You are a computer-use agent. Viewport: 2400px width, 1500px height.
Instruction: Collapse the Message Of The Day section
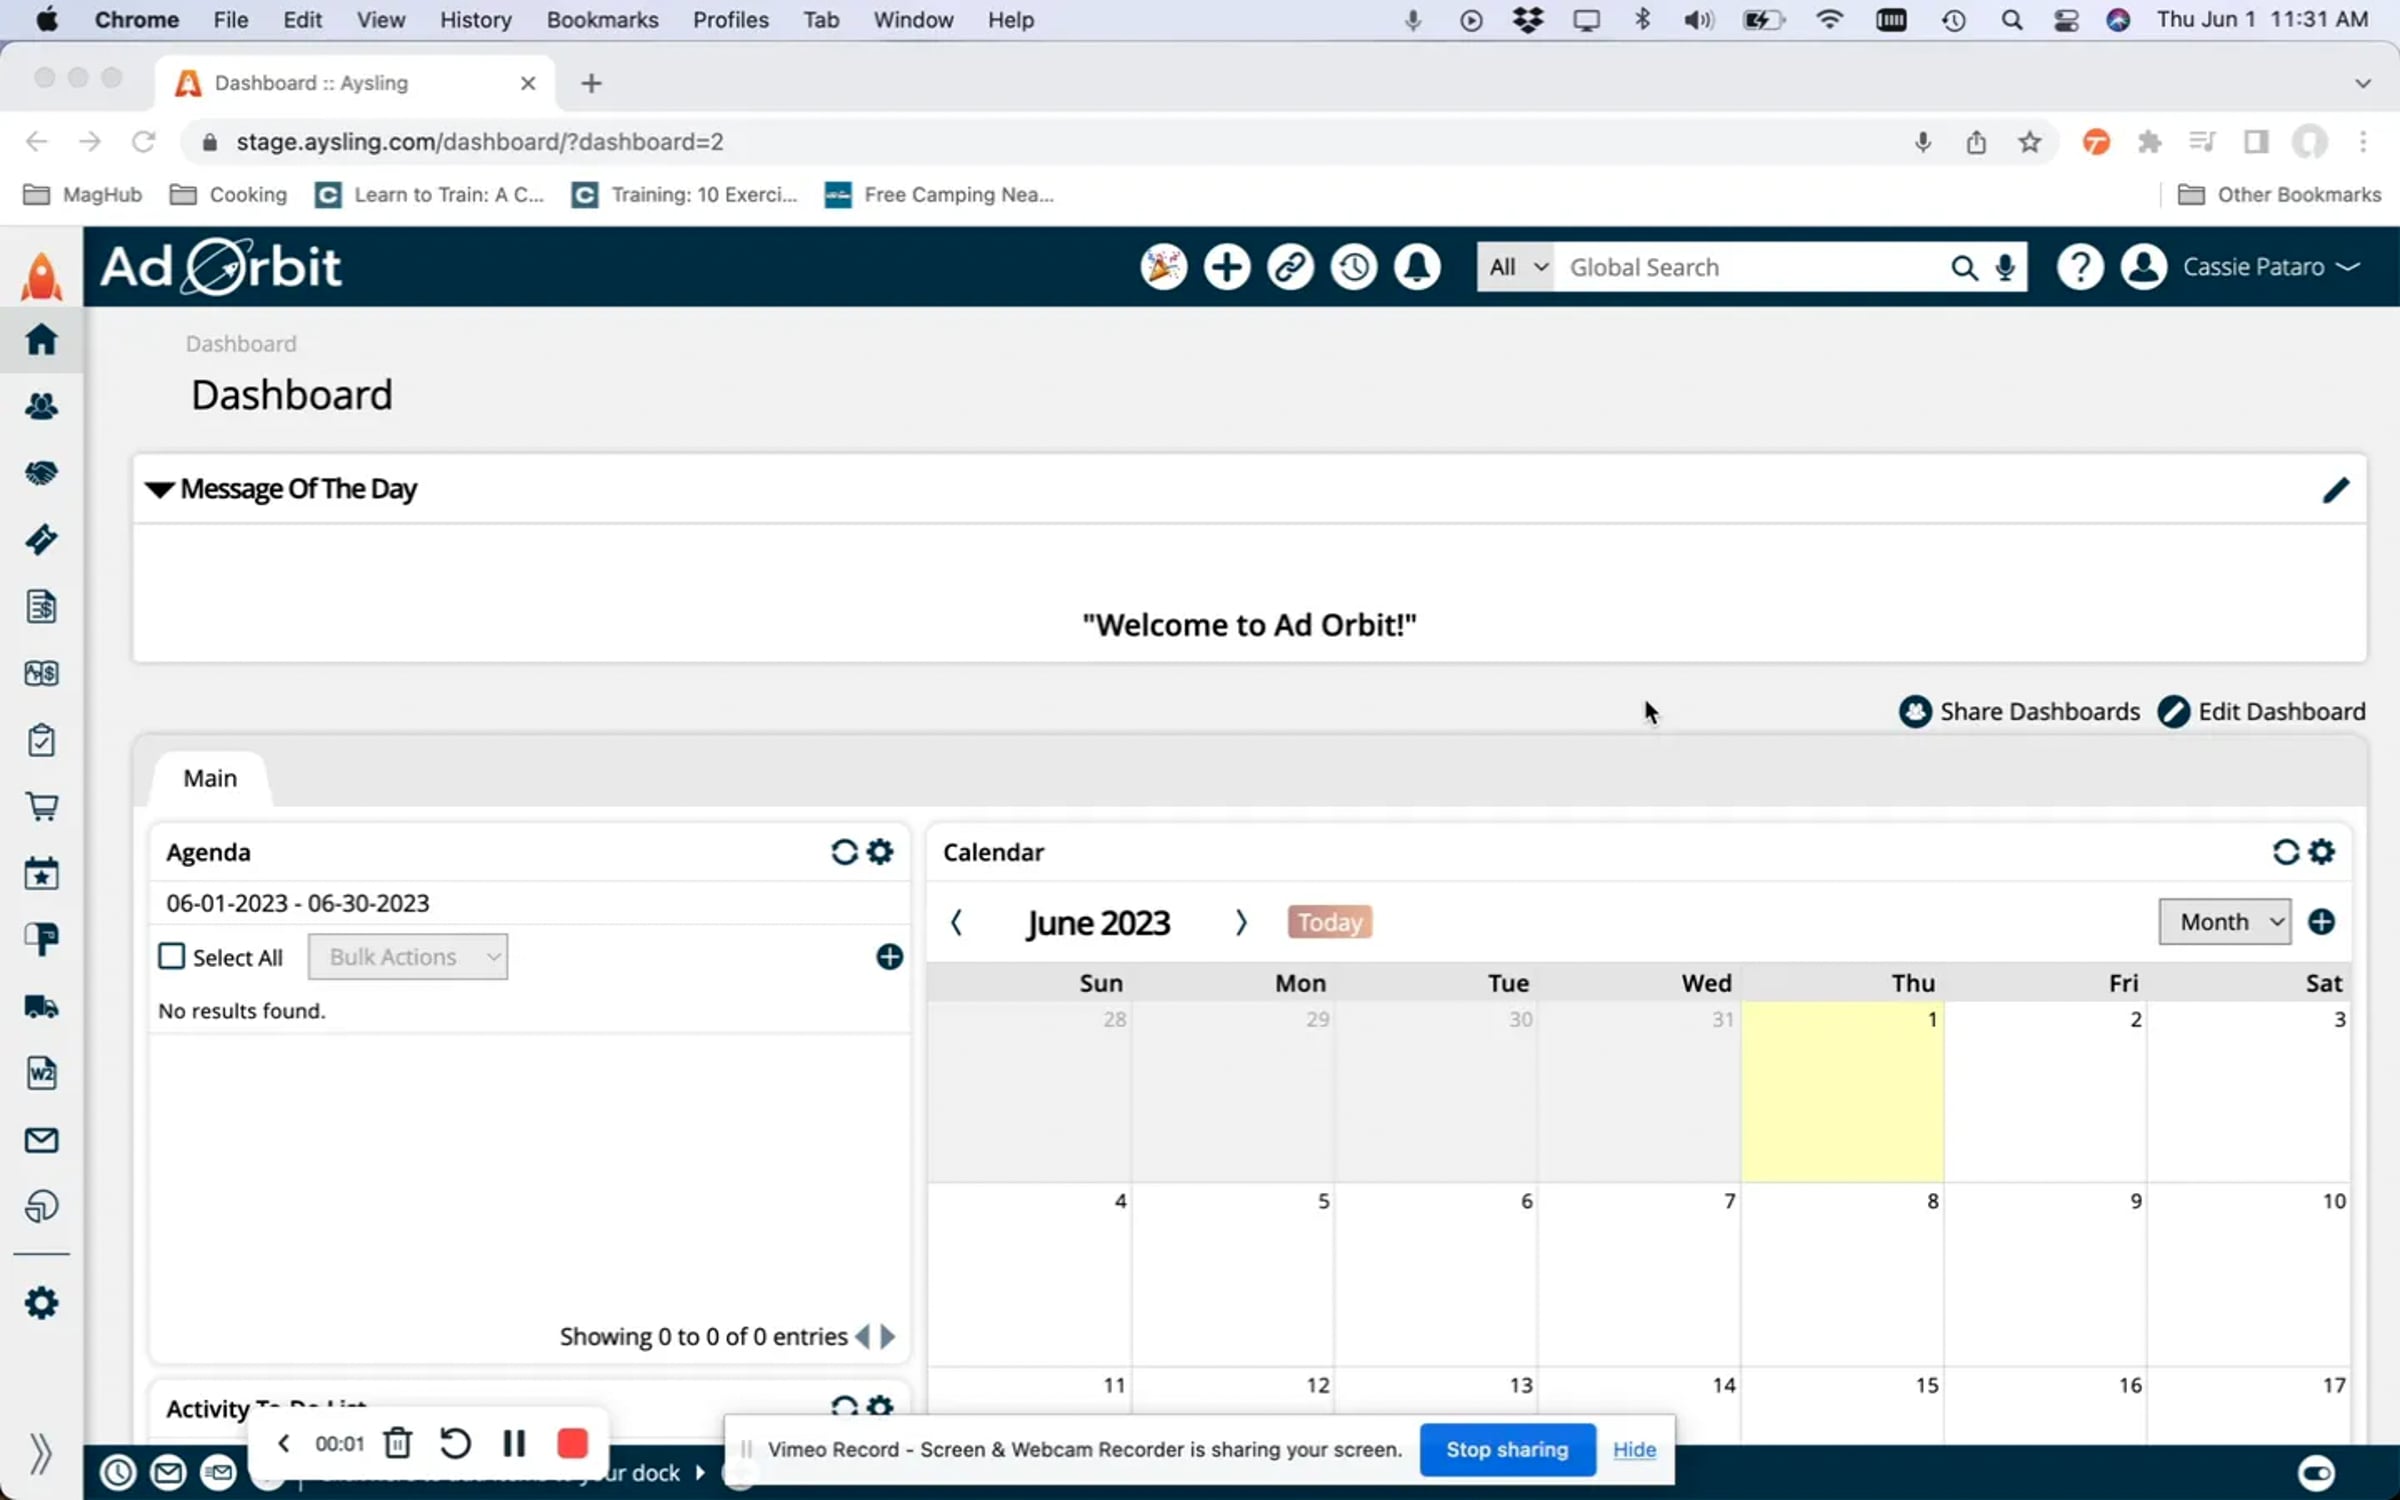[x=160, y=489]
